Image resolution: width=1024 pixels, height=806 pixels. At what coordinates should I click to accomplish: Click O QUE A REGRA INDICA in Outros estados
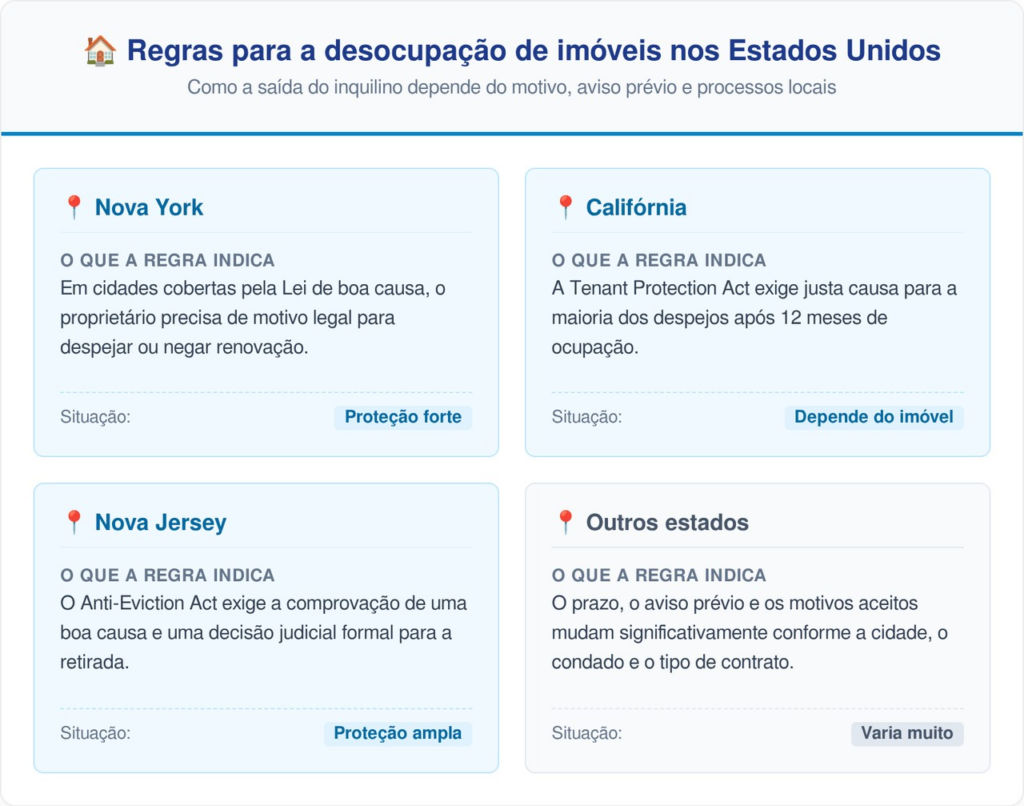pyautogui.click(x=659, y=575)
